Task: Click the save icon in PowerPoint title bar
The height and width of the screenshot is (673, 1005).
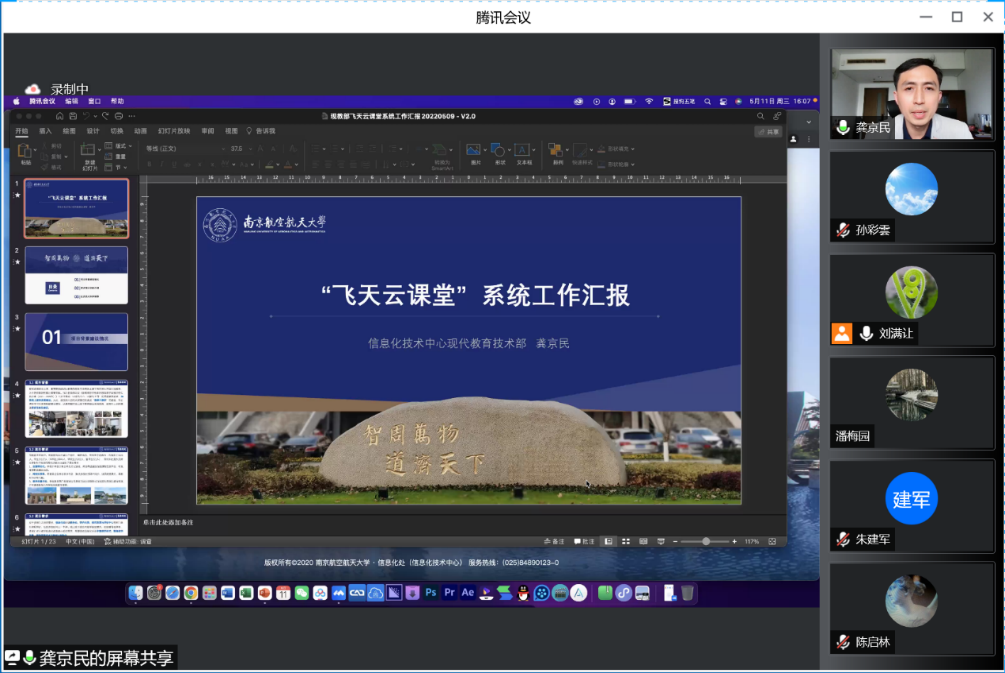Action: pyautogui.click(x=73, y=116)
